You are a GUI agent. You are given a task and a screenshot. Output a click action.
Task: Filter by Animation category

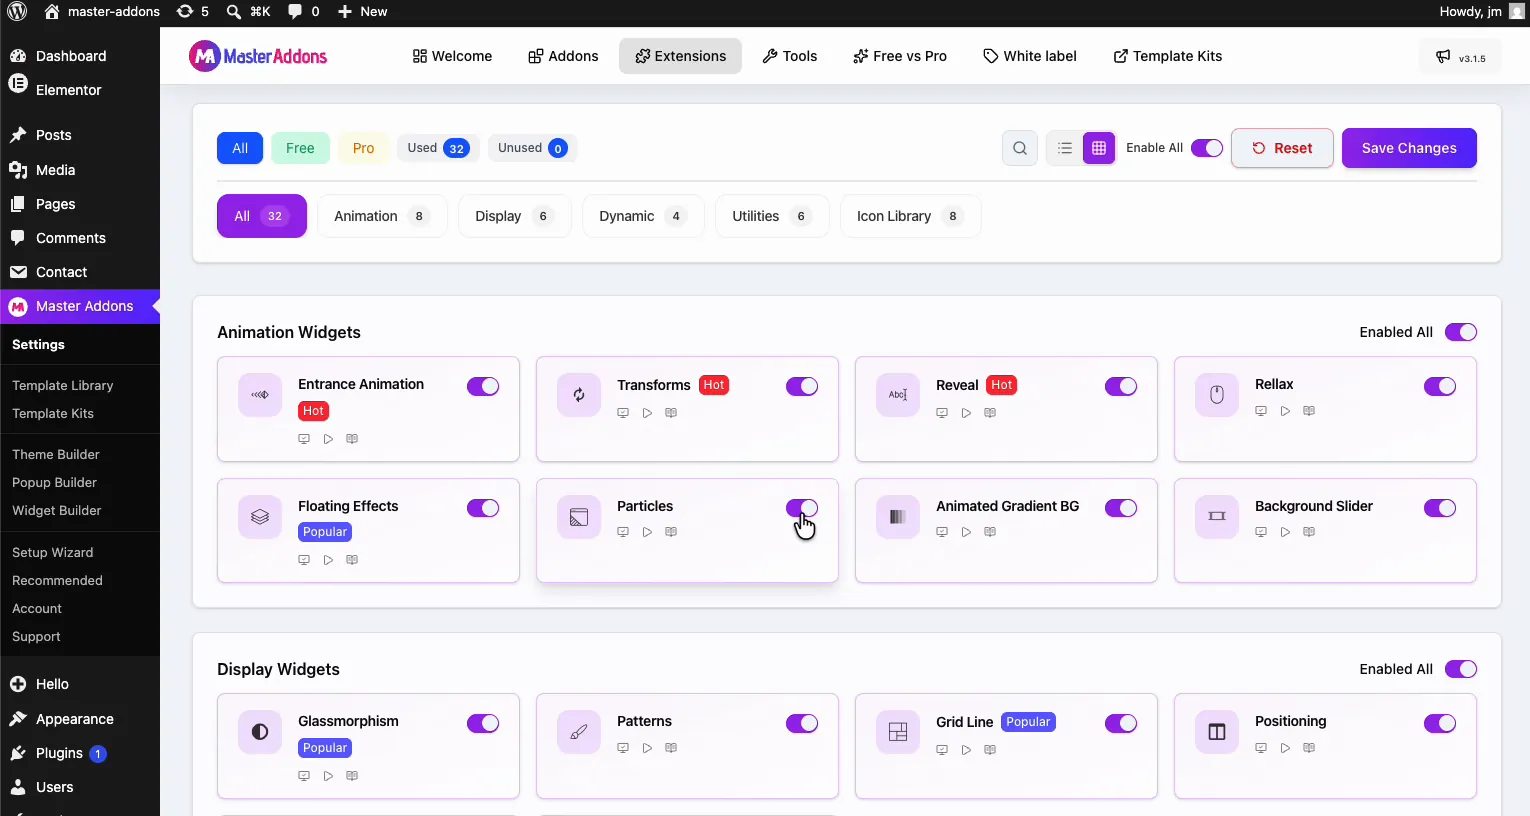click(x=382, y=216)
